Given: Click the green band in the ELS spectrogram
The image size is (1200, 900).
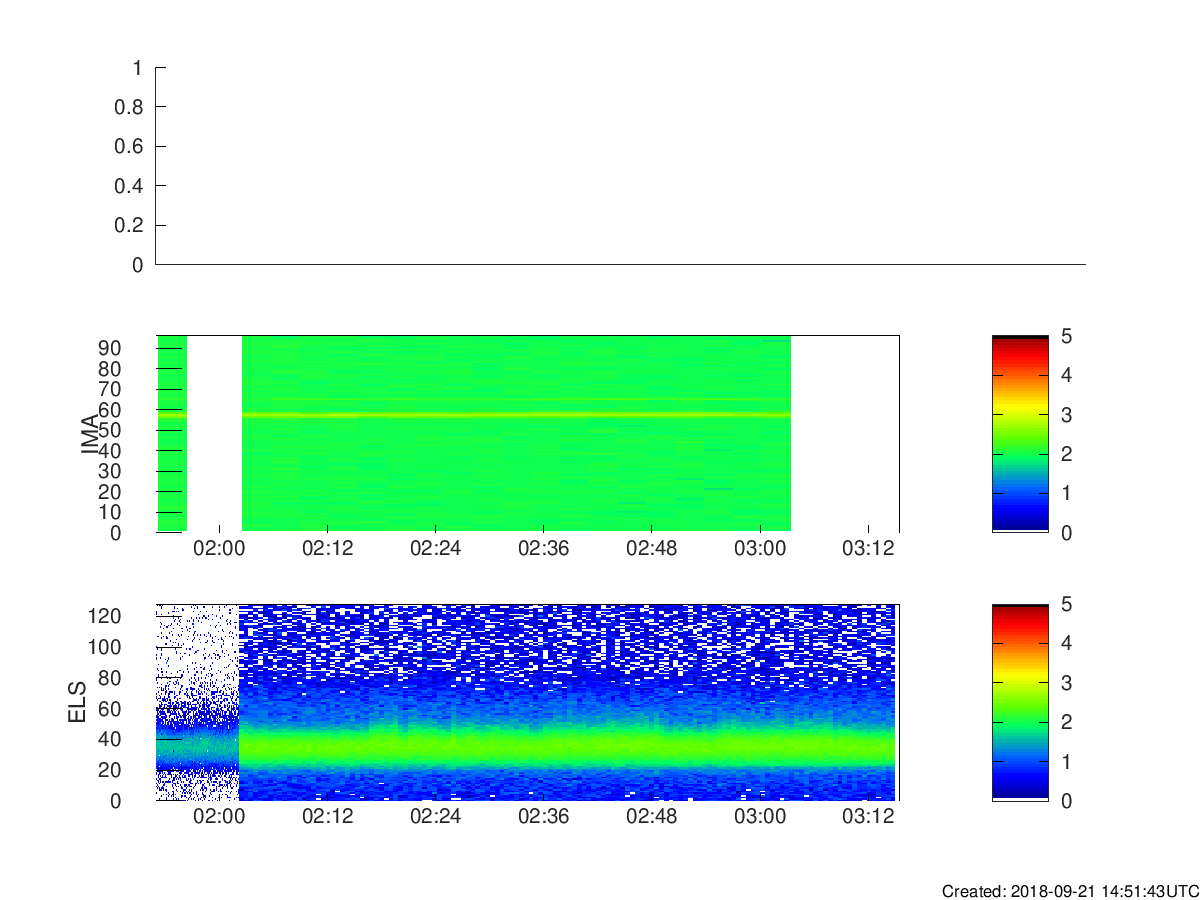Looking at the screenshot, I should click(568, 747).
